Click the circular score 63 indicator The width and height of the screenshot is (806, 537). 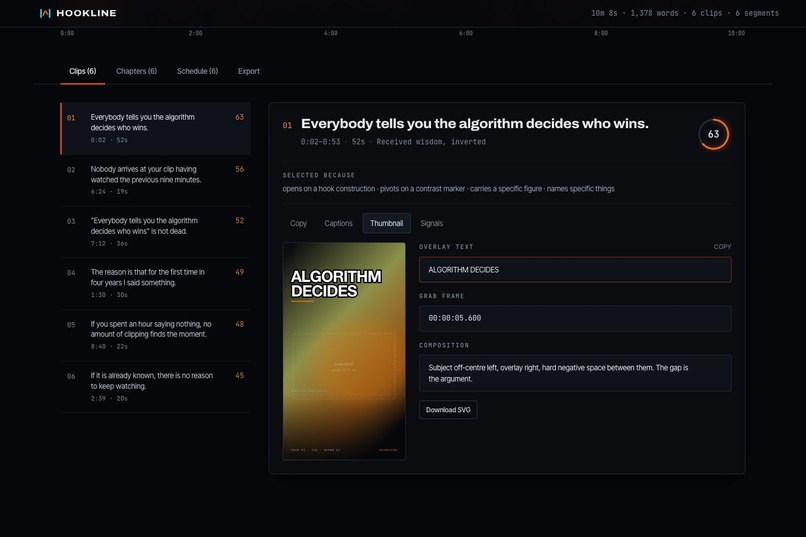pos(713,134)
